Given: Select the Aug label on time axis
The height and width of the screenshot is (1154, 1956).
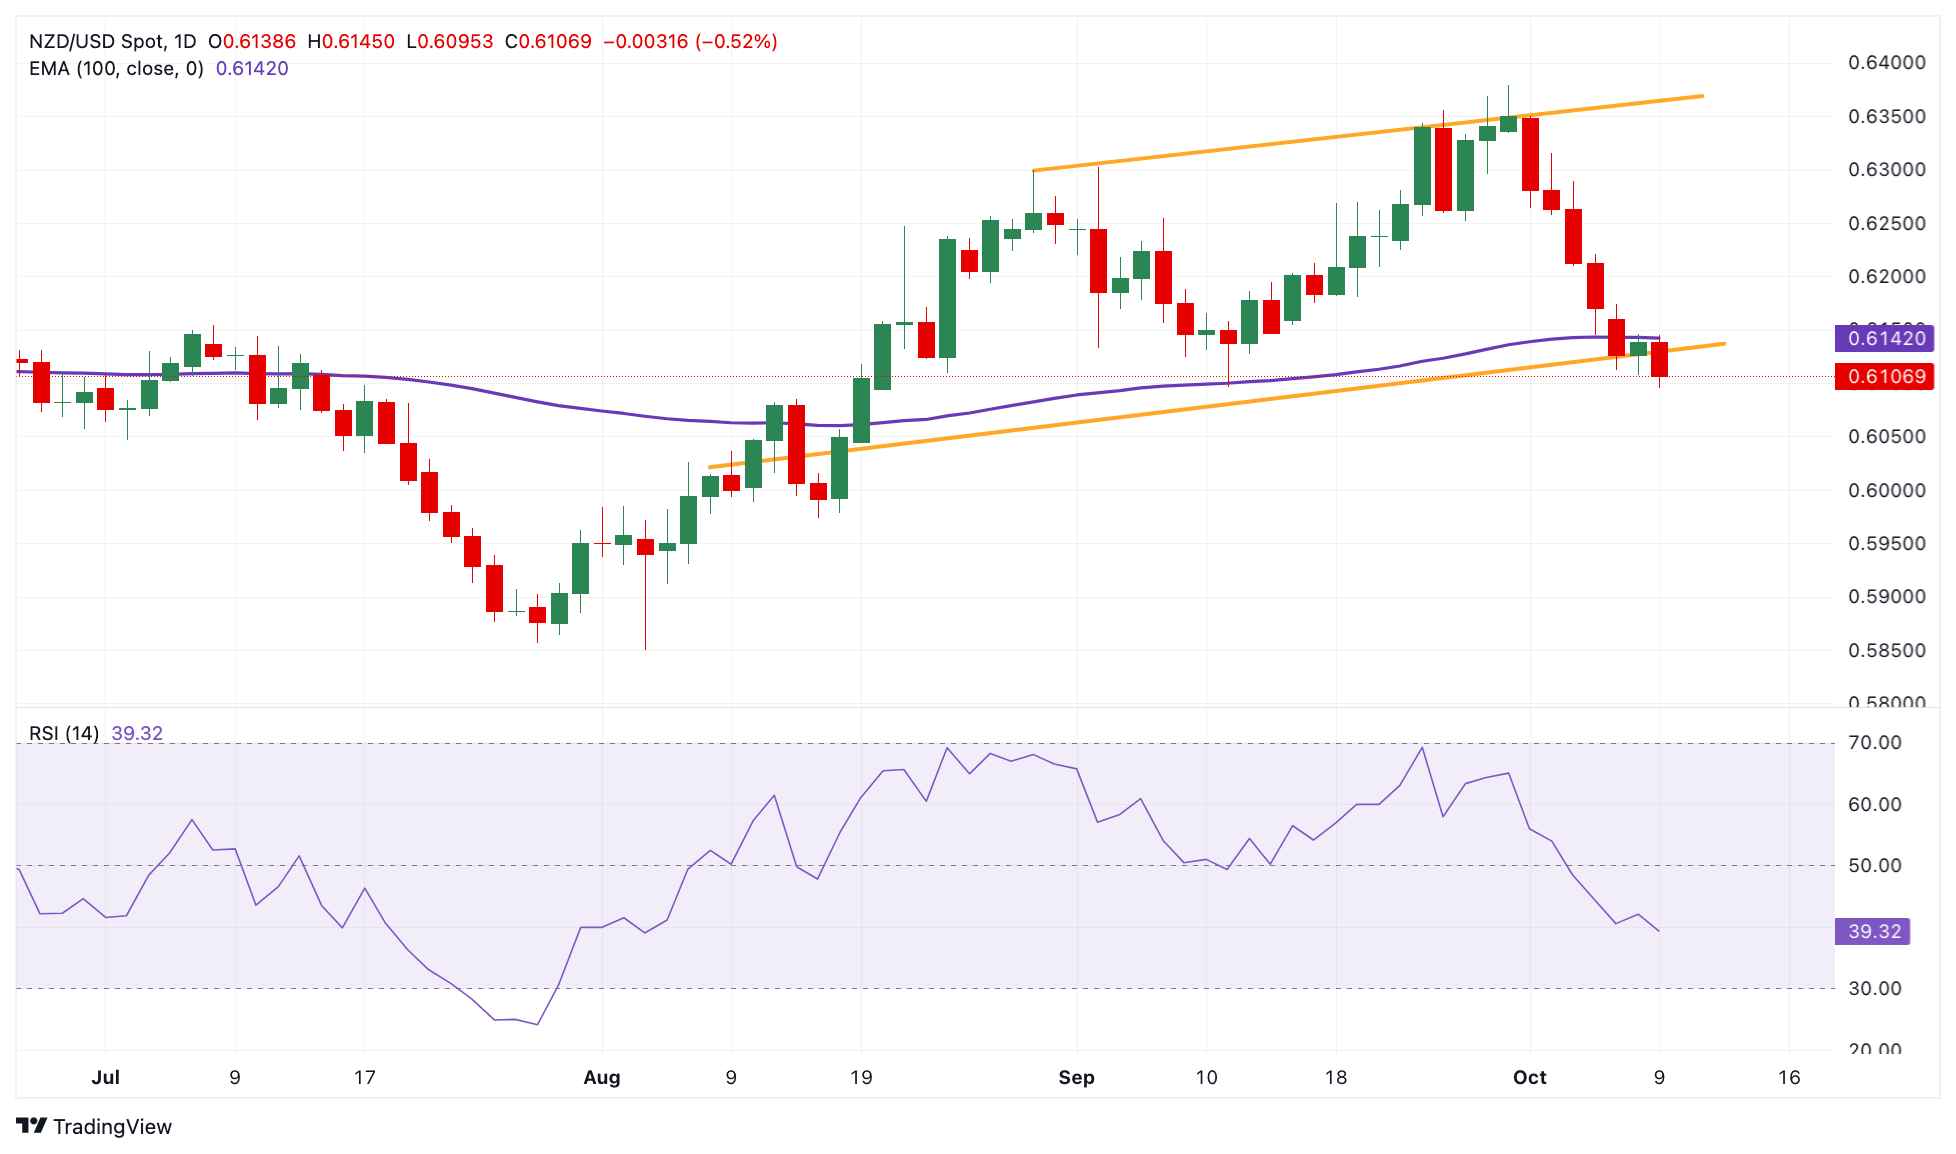Looking at the screenshot, I should pyautogui.click(x=602, y=1077).
